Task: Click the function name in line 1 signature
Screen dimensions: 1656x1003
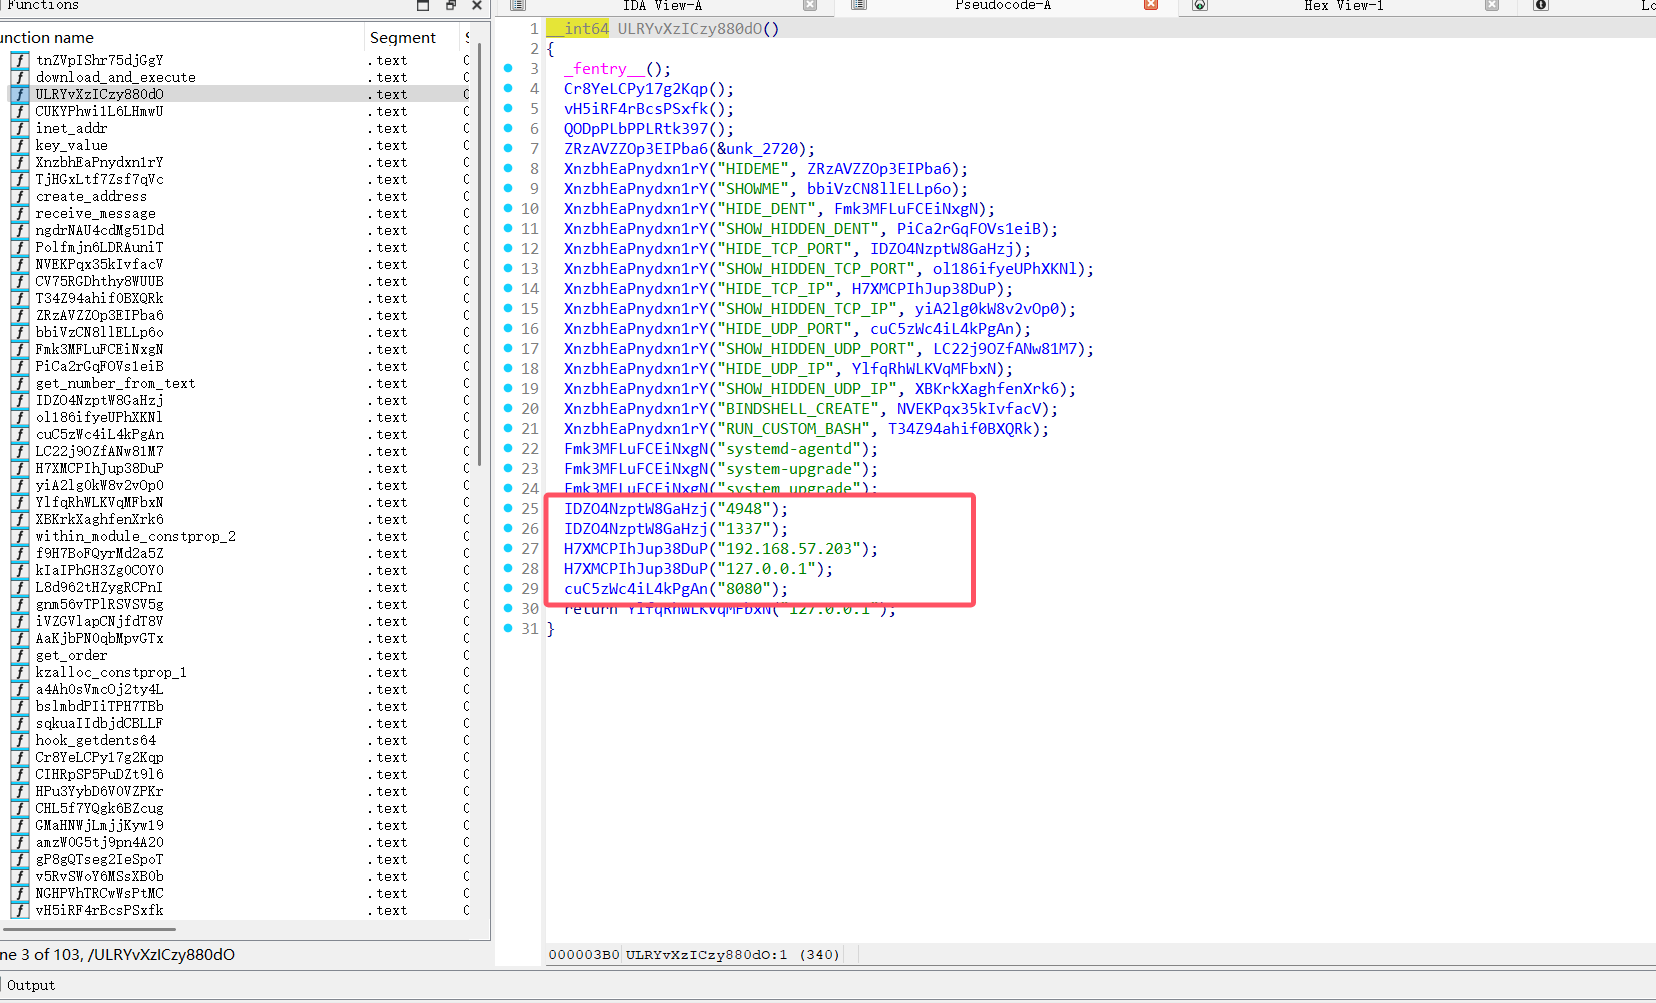Action: click(690, 28)
